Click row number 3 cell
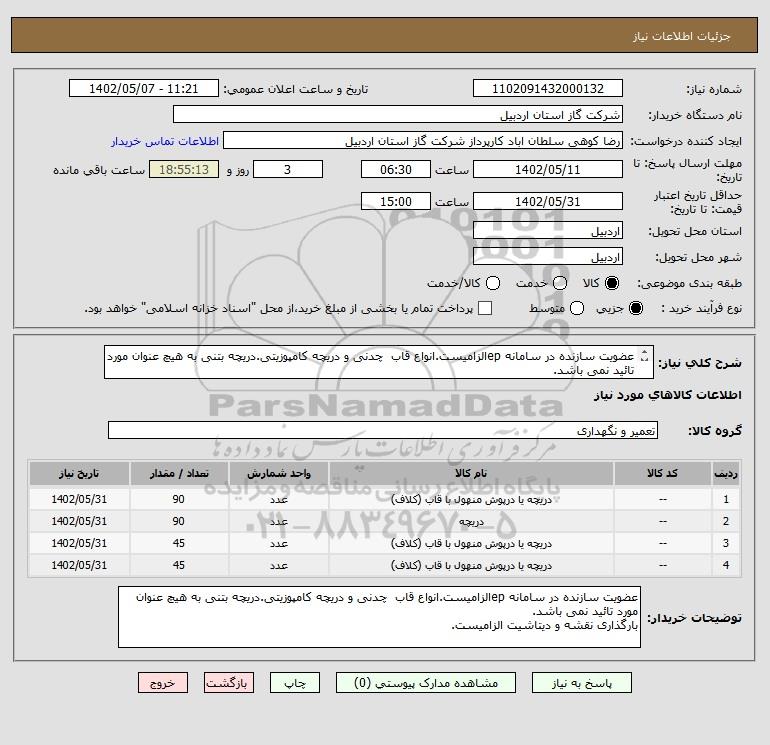The width and height of the screenshot is (770, 745). [x=726, y=543]
